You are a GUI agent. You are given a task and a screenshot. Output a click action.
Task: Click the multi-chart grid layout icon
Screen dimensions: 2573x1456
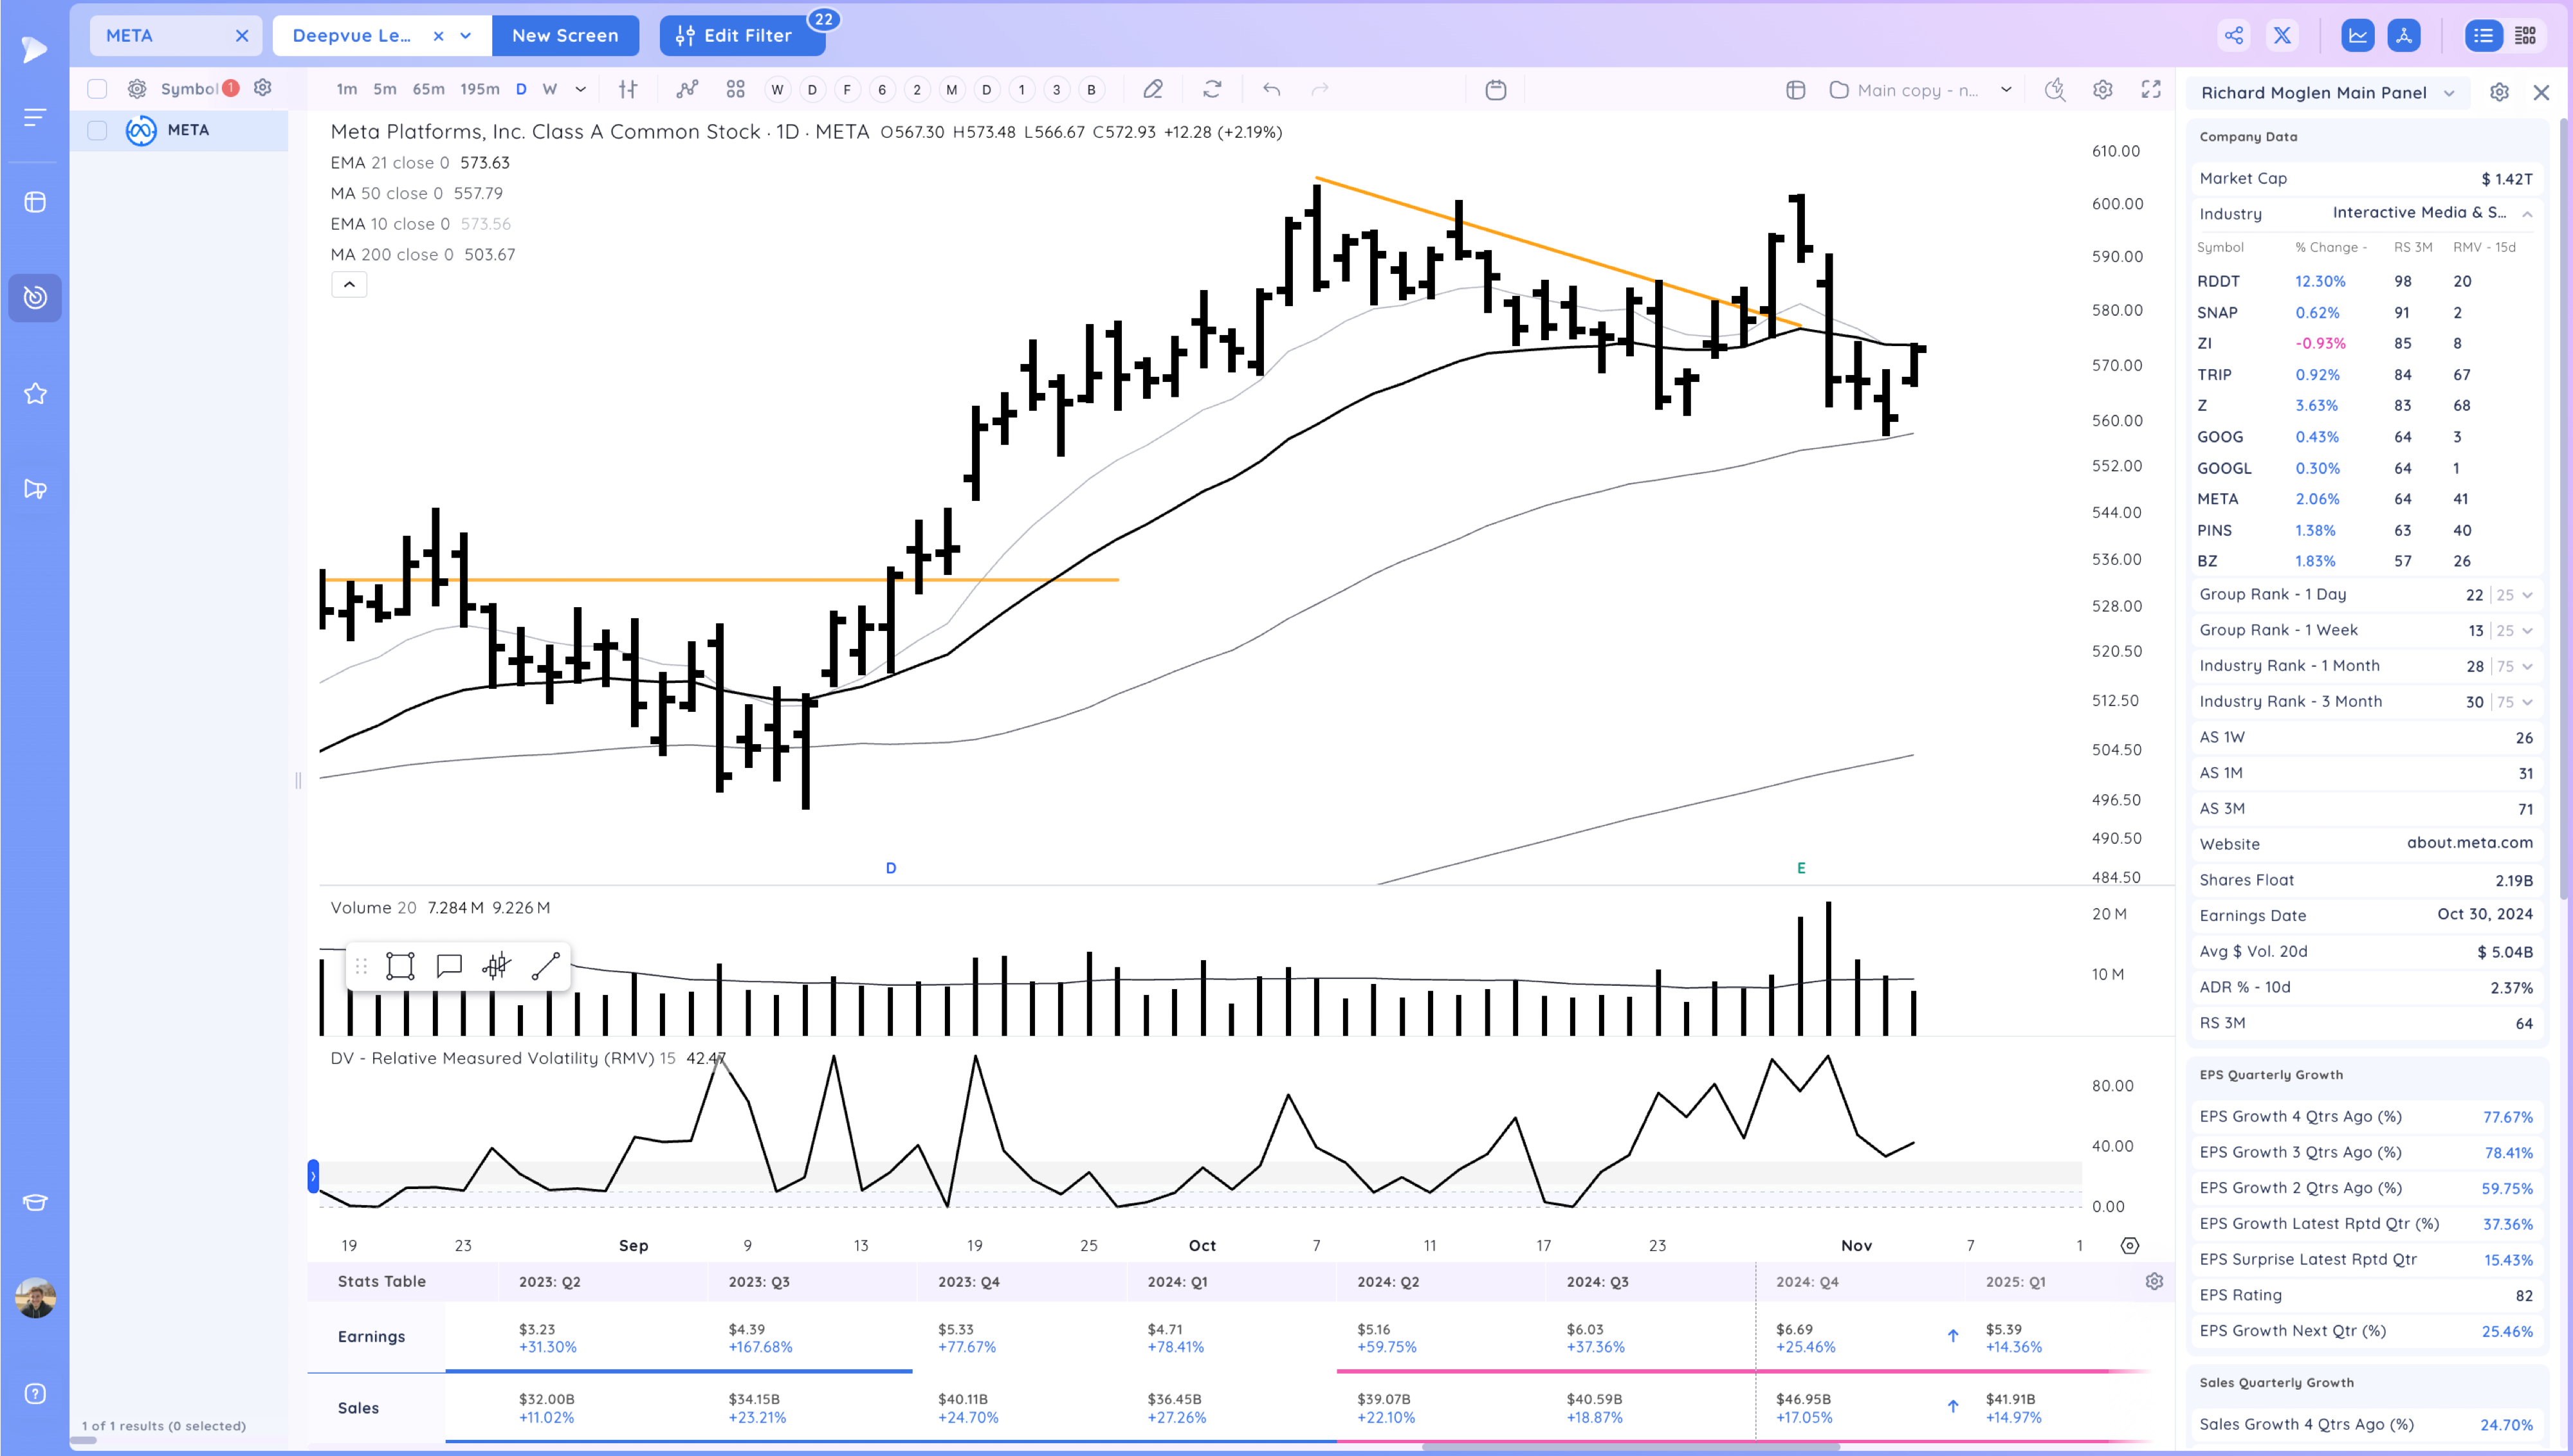tap(735, 90)
